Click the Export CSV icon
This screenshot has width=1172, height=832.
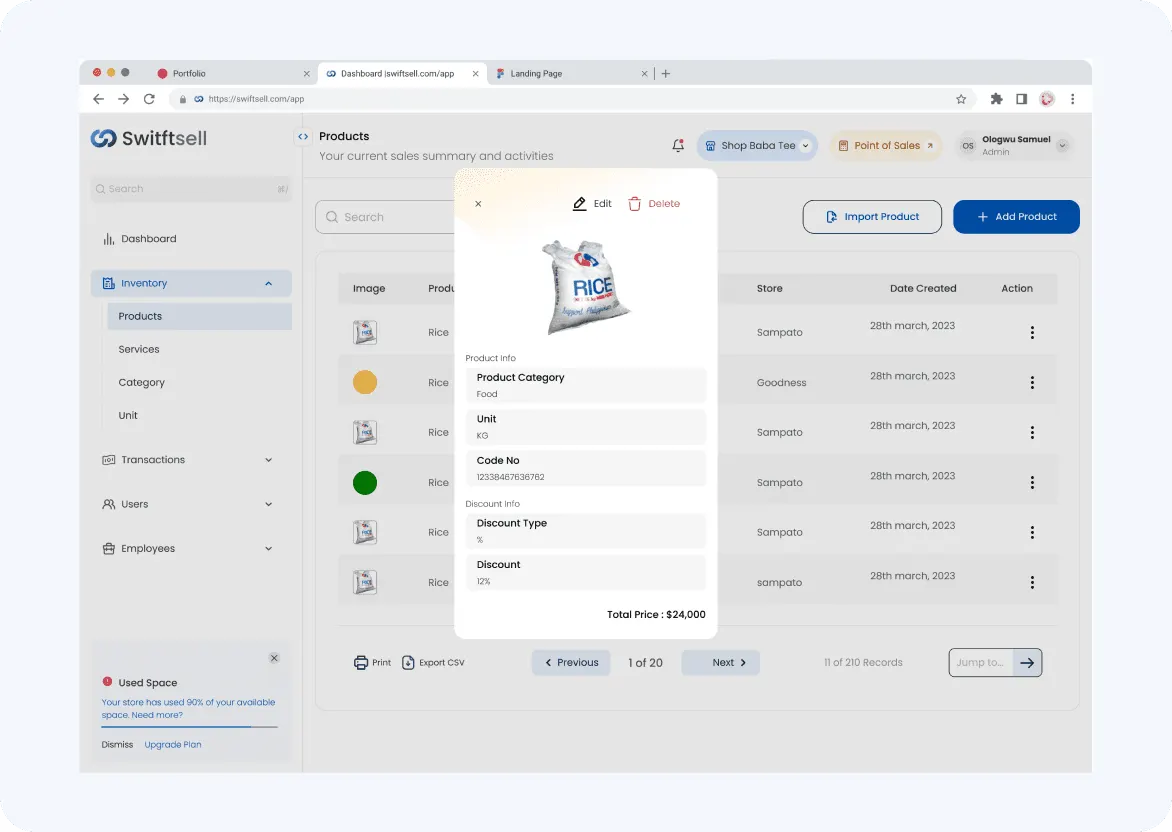coord(408,662)
